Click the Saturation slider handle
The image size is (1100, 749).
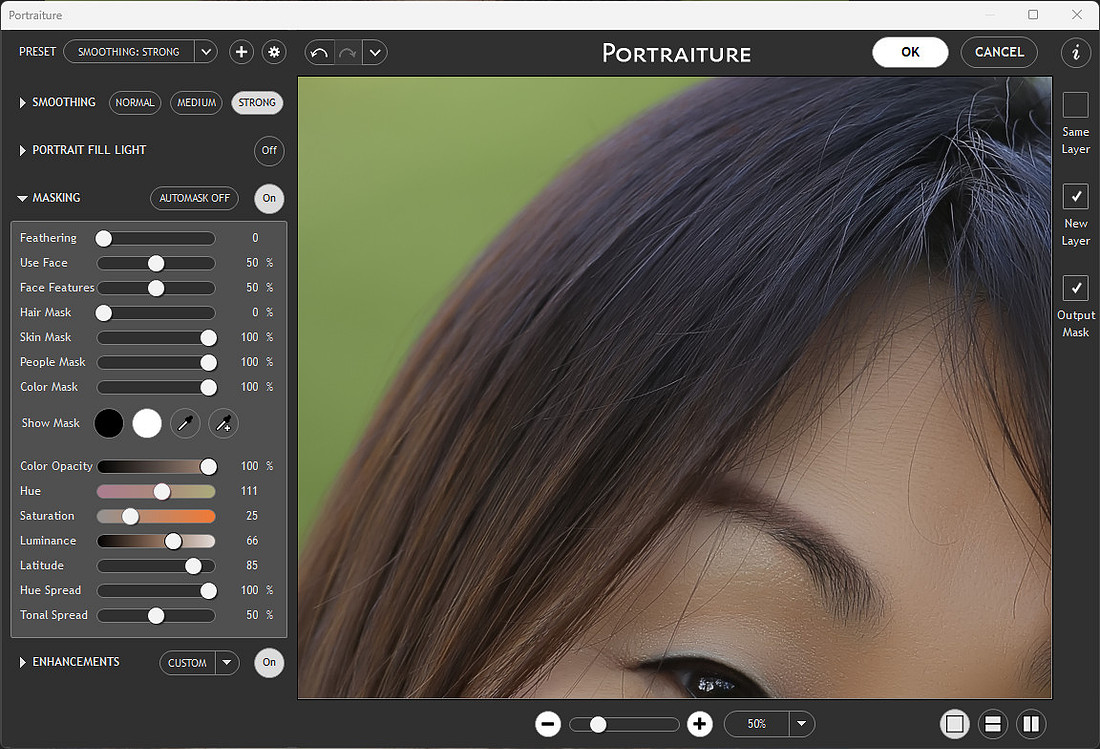pyautogui.click(x=130, y=516)
